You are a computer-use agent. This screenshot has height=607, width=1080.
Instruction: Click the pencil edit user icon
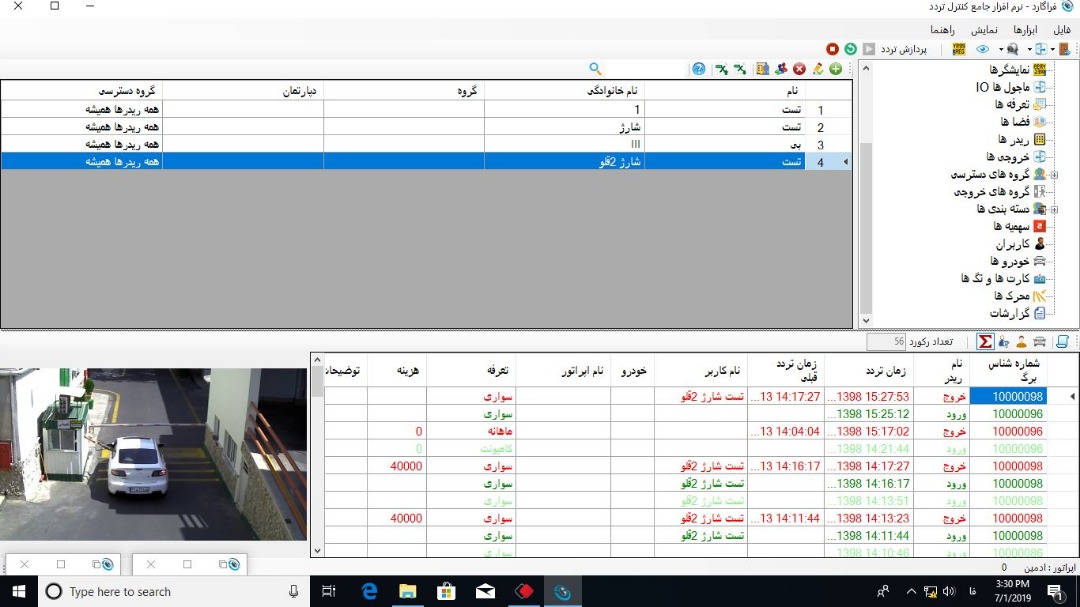(x=818, y=69)
